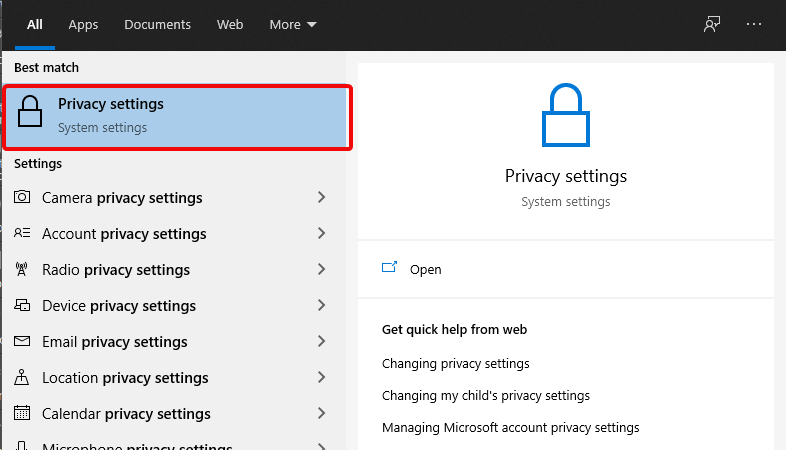786x450 pixels.
Task: Expand Account privacy settings arrow
Action: 322,233
